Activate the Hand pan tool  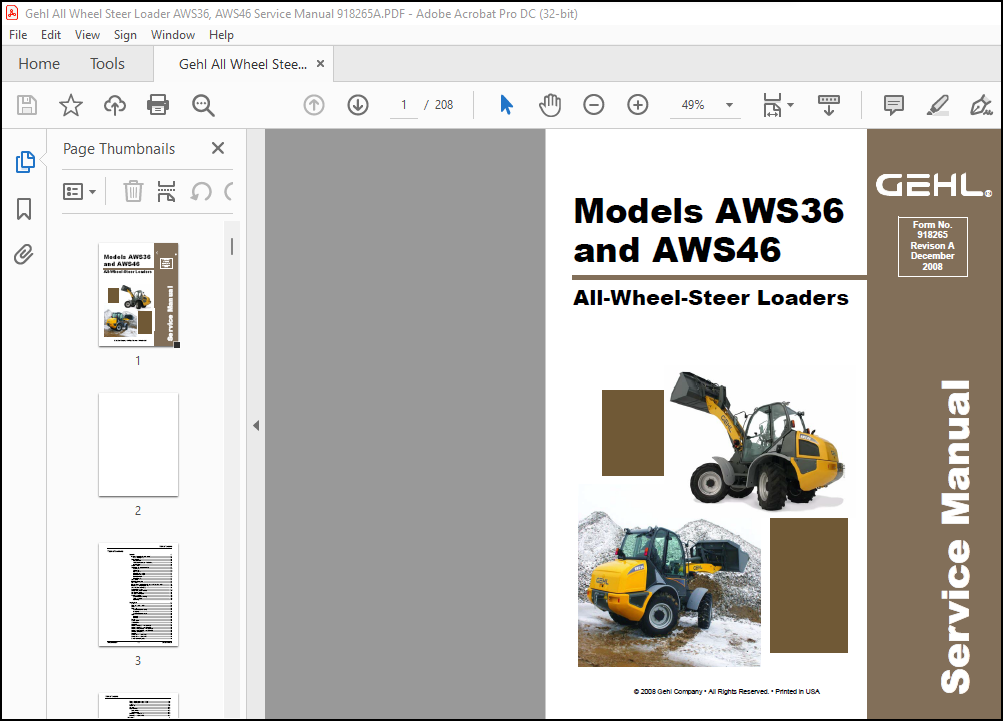[x=549, y=105]
